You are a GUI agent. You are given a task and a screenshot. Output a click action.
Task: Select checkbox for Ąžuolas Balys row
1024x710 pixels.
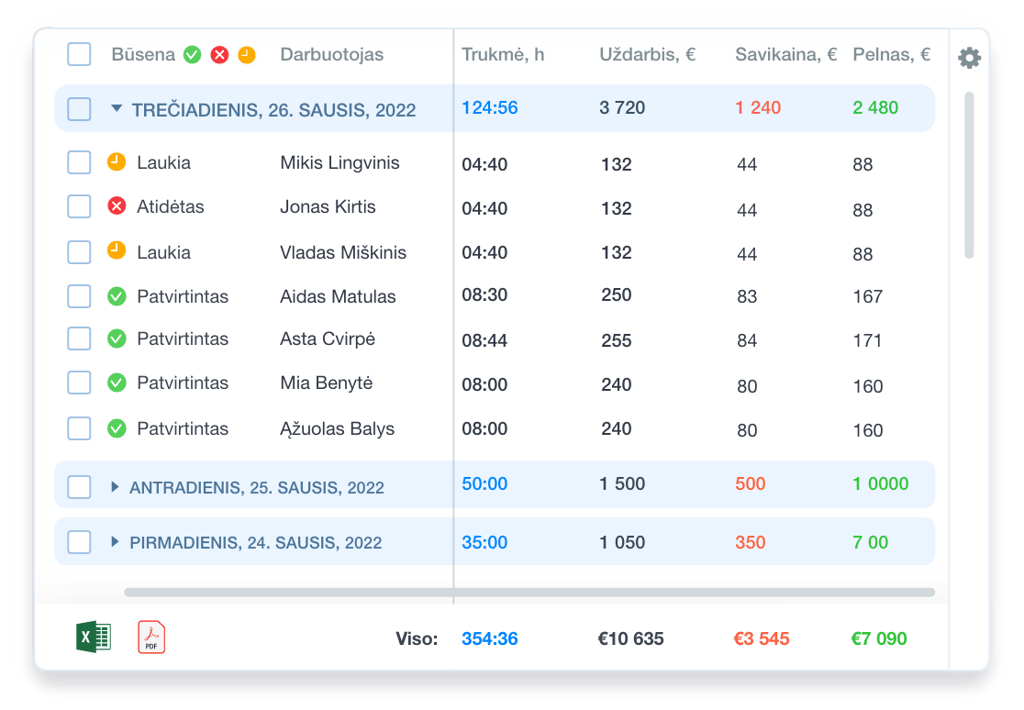pyautogui.click(x=79, y=428)
